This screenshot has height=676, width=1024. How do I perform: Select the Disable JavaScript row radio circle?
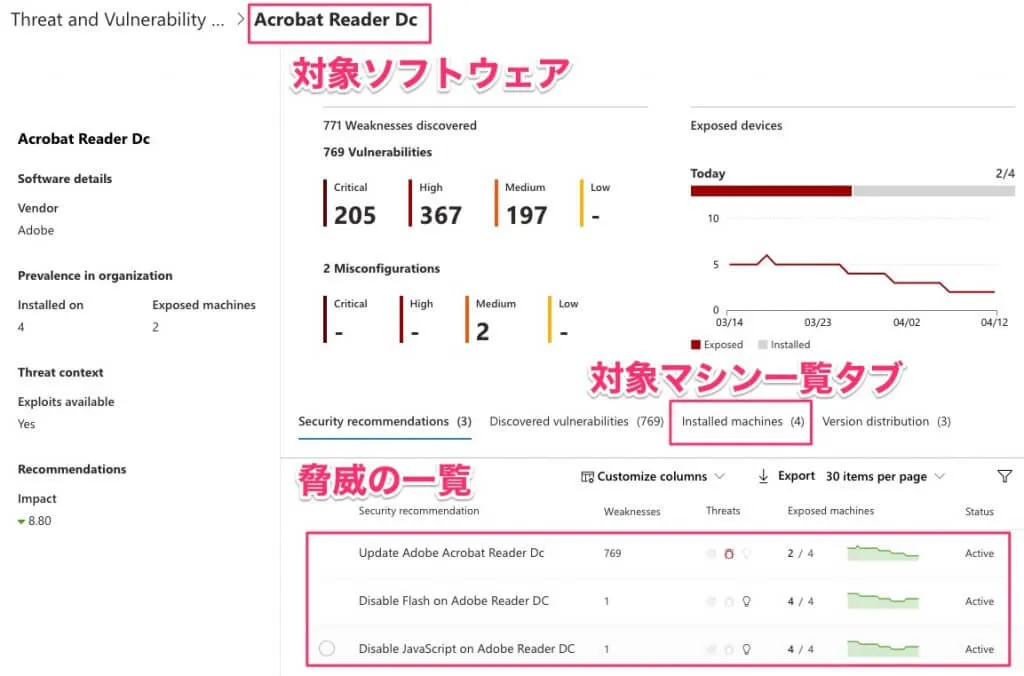click(327, 649)
